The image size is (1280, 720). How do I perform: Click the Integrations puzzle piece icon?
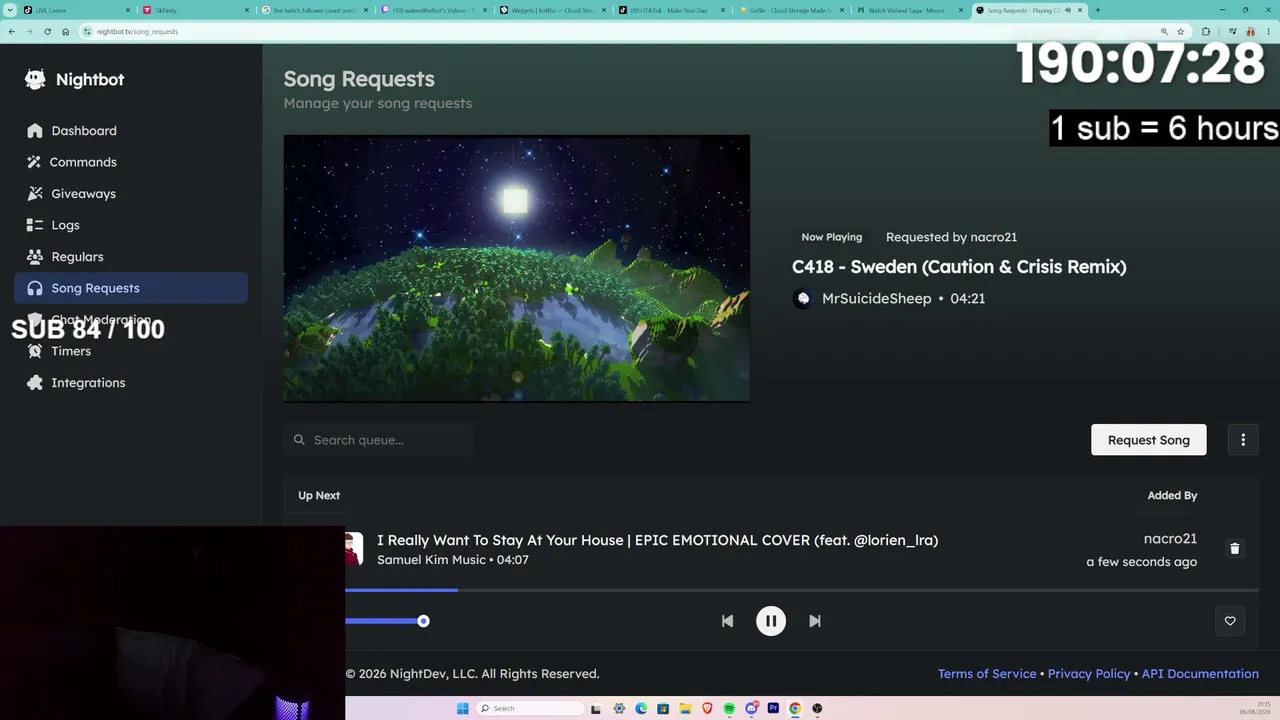click(x=35, y=383)
